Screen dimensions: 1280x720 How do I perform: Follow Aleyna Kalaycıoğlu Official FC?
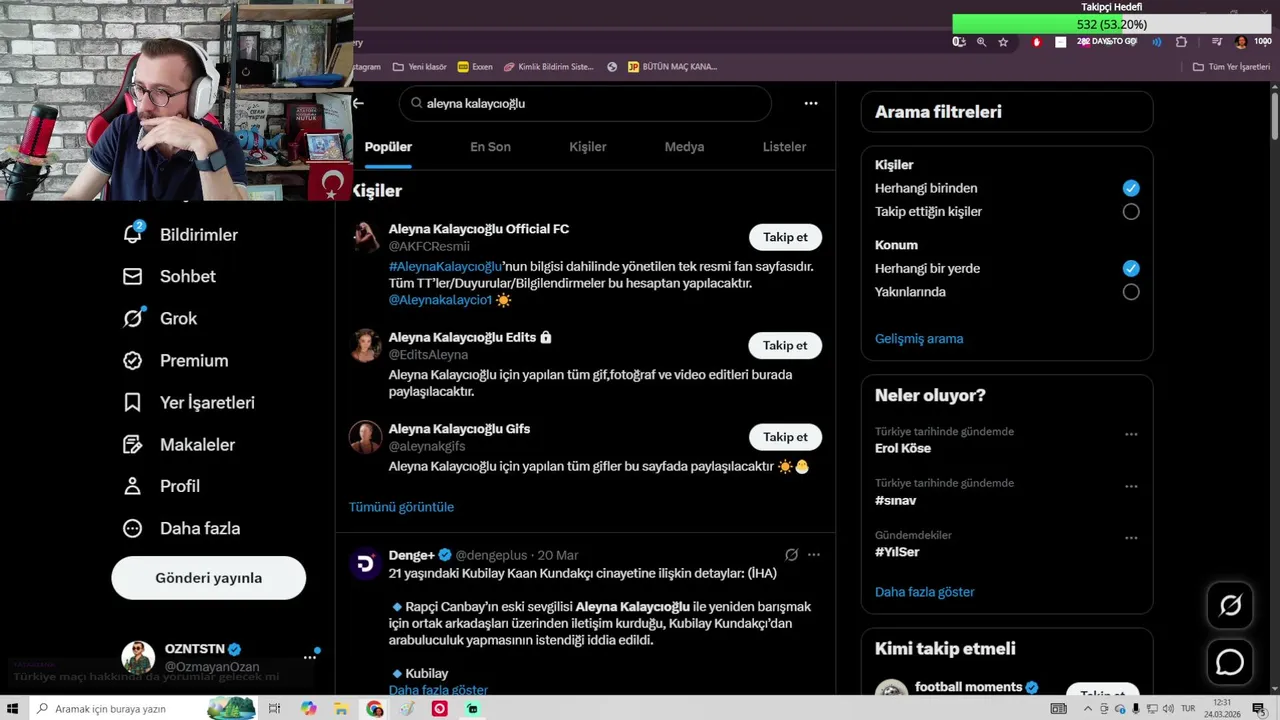pos(785,237)
